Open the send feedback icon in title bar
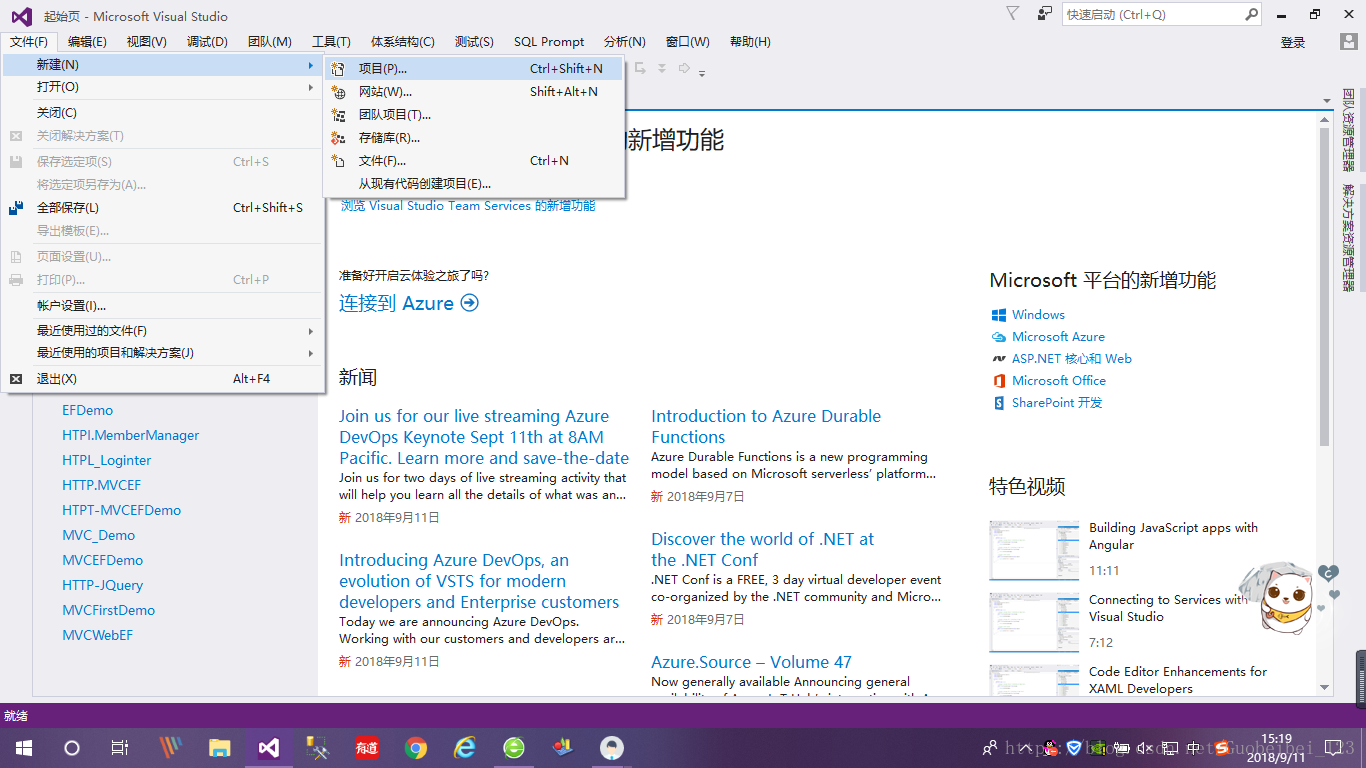 click(1045, 14)
